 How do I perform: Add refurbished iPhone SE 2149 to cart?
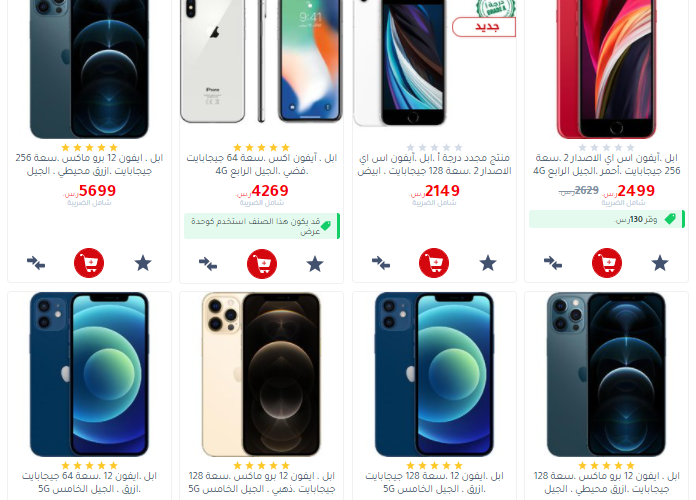[434, 263]
